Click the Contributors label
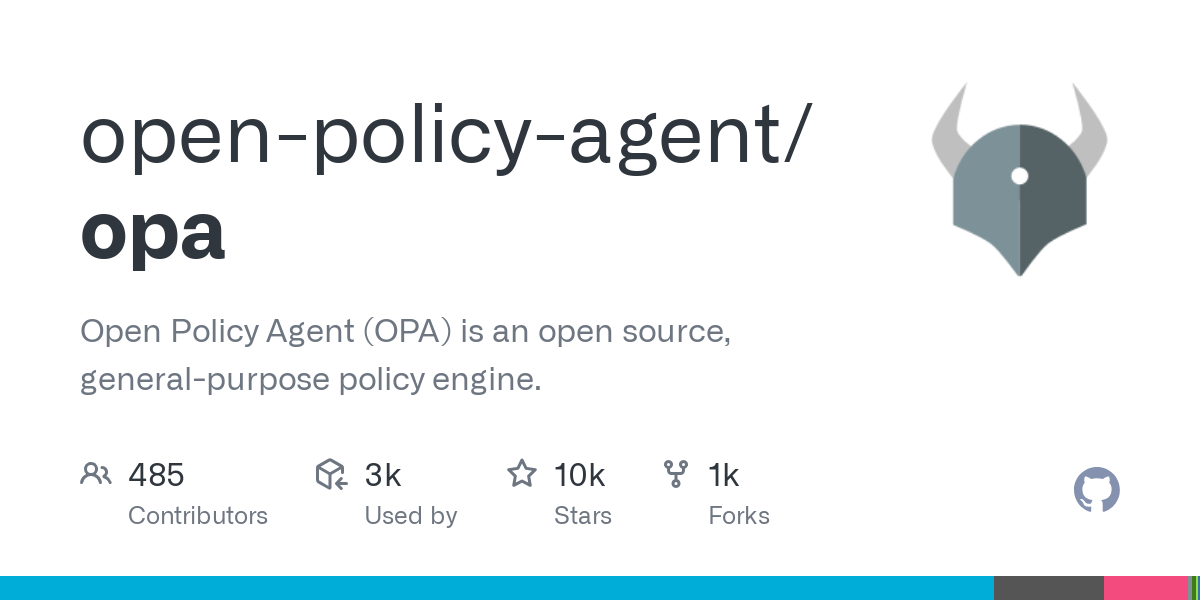Viewport: 1200px width, 600px height. [198, 516]
